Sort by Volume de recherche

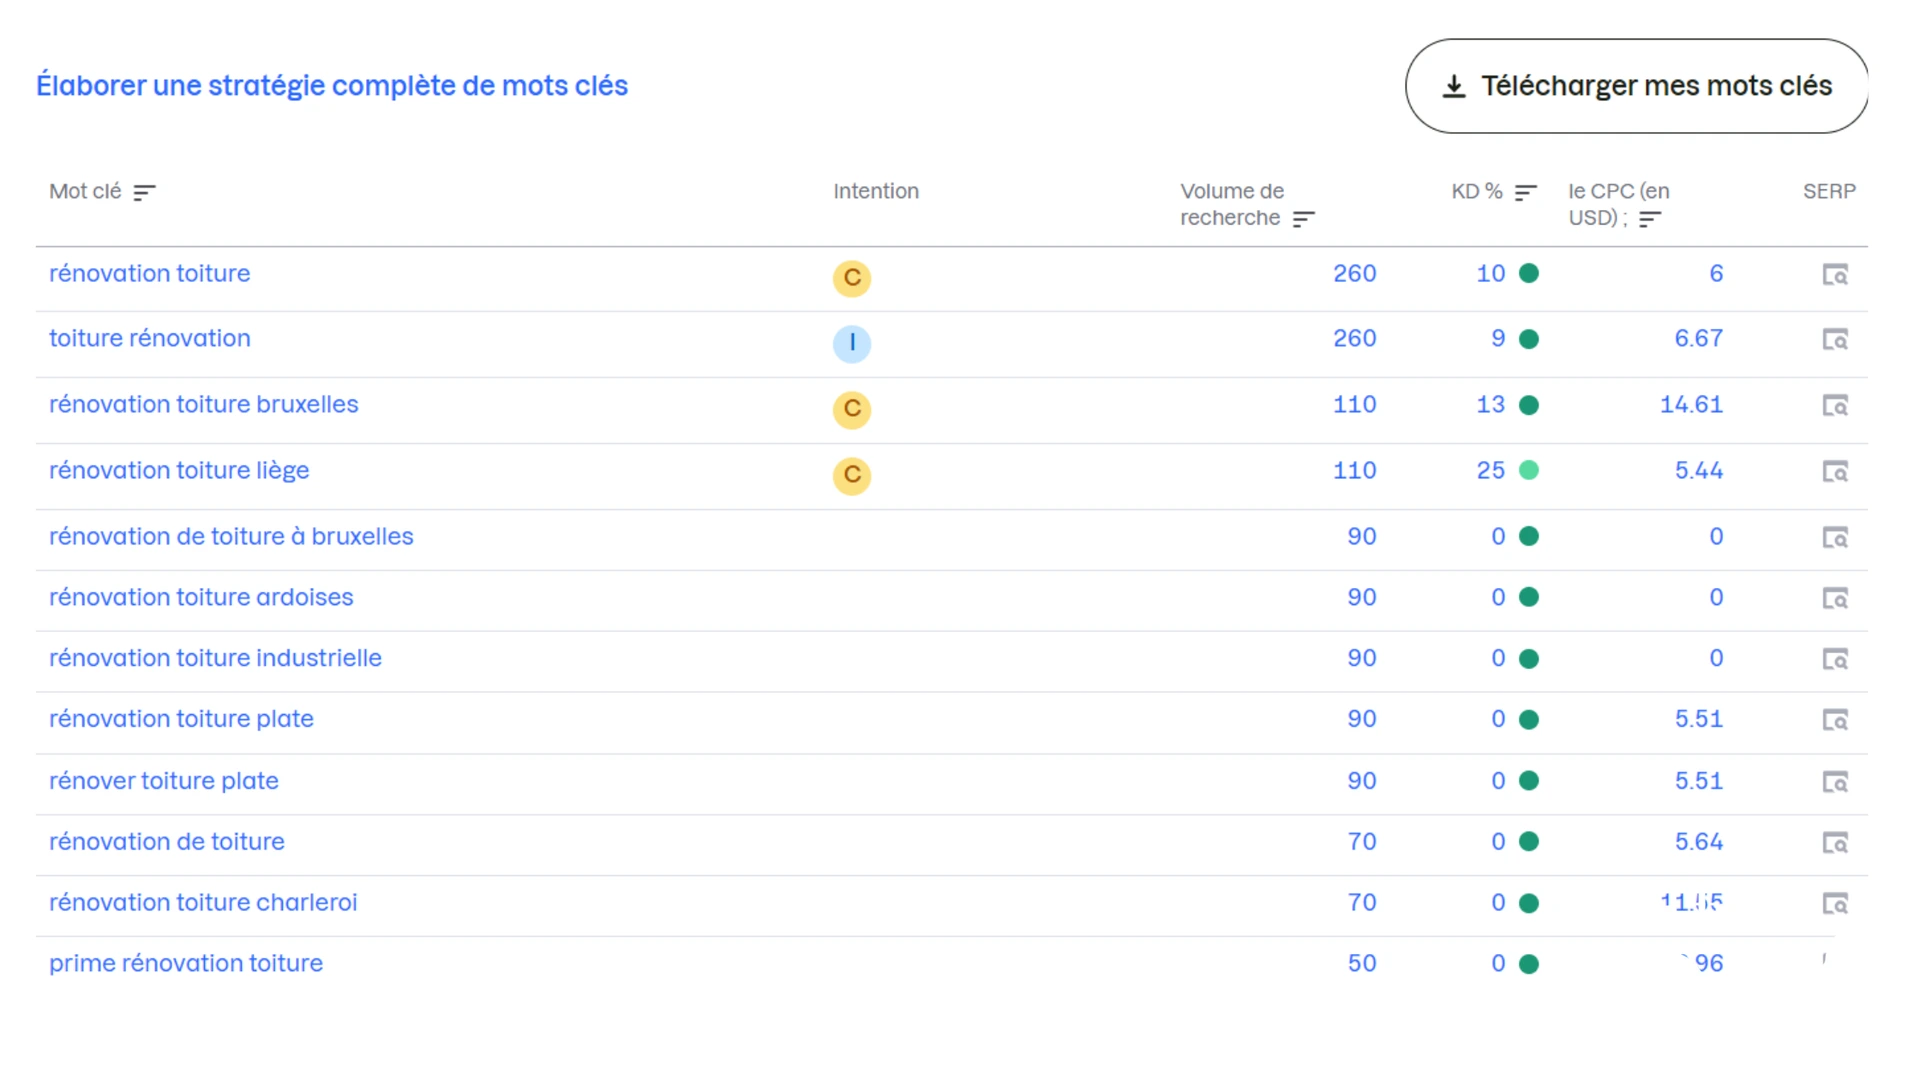click(1303, 219)
